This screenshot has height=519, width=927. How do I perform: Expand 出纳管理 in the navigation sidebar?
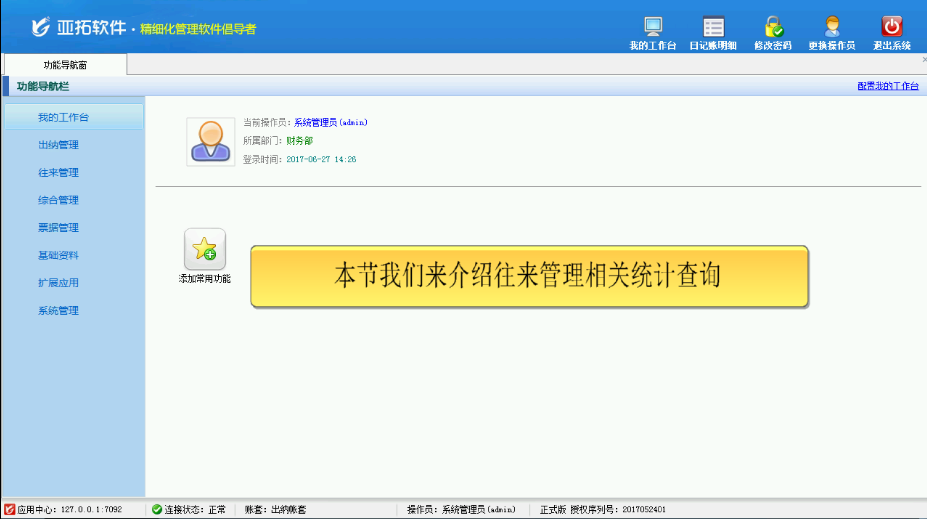point(58,145)
